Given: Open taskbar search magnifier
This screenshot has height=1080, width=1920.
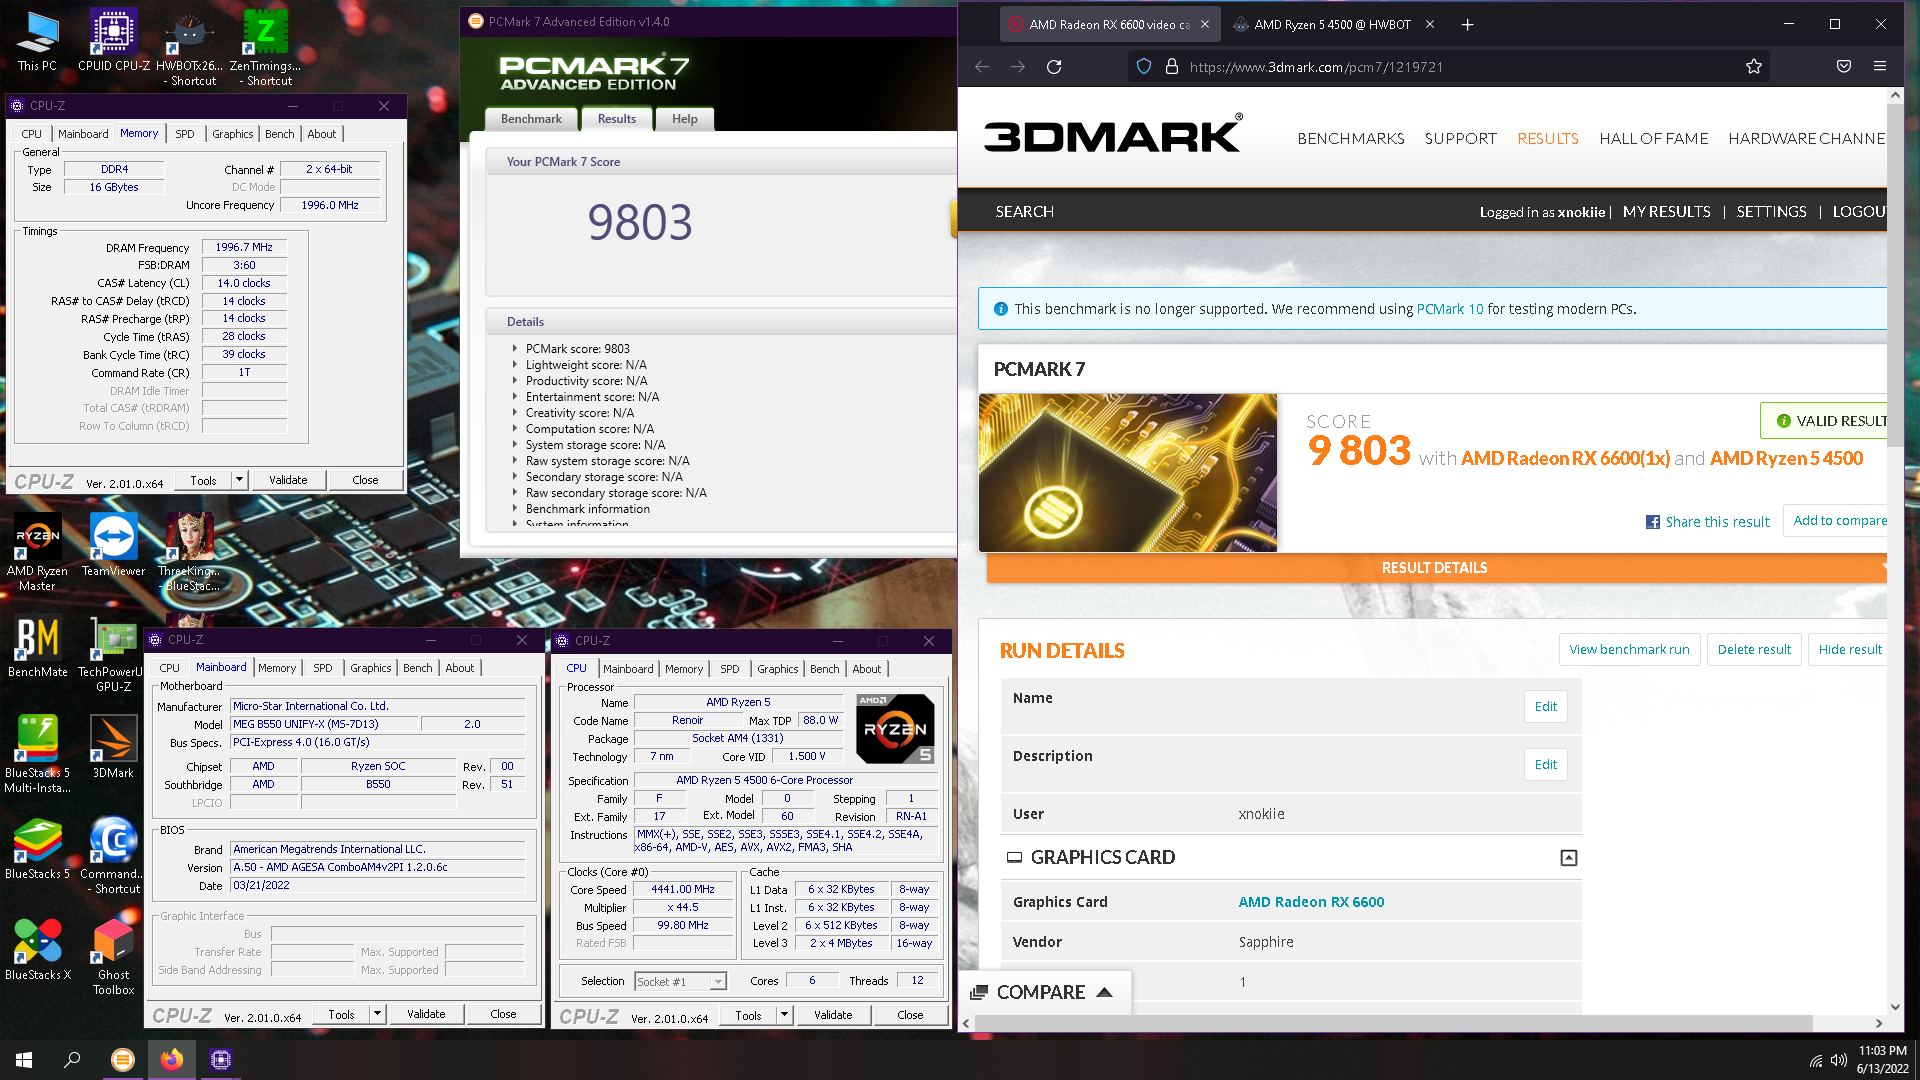Looking at the screenshot, I should click(72, 1059).
